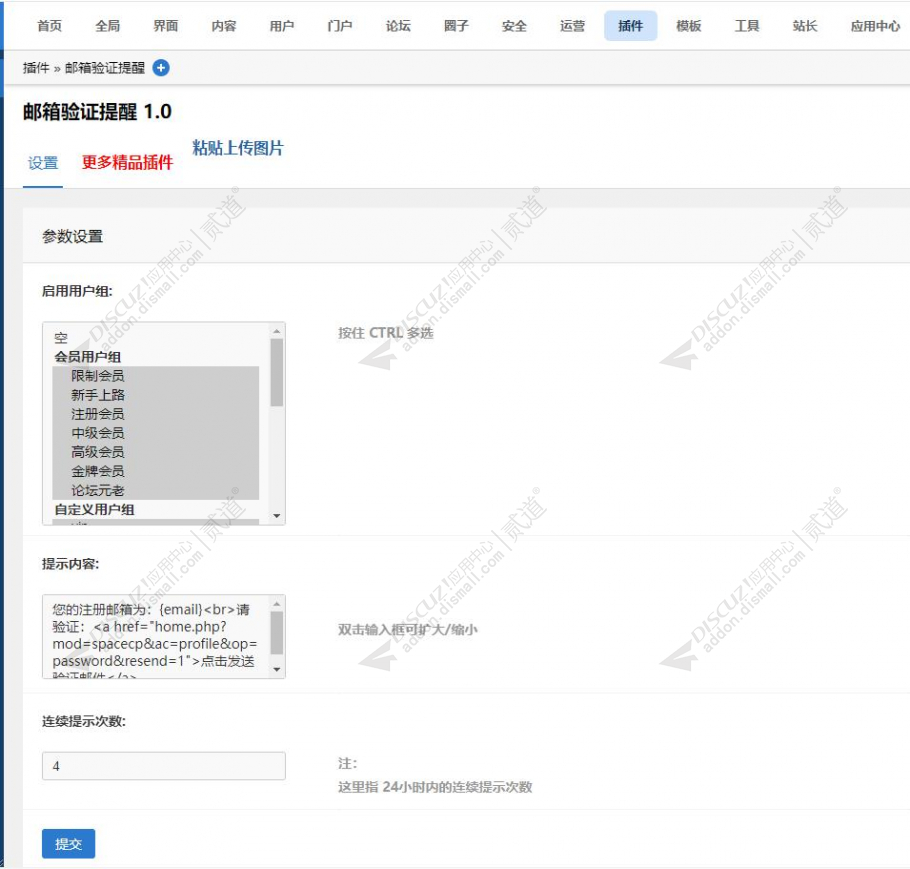Click the 提交 submit button
The width and height of the screenshot is (910, 869).
(68, 843)
